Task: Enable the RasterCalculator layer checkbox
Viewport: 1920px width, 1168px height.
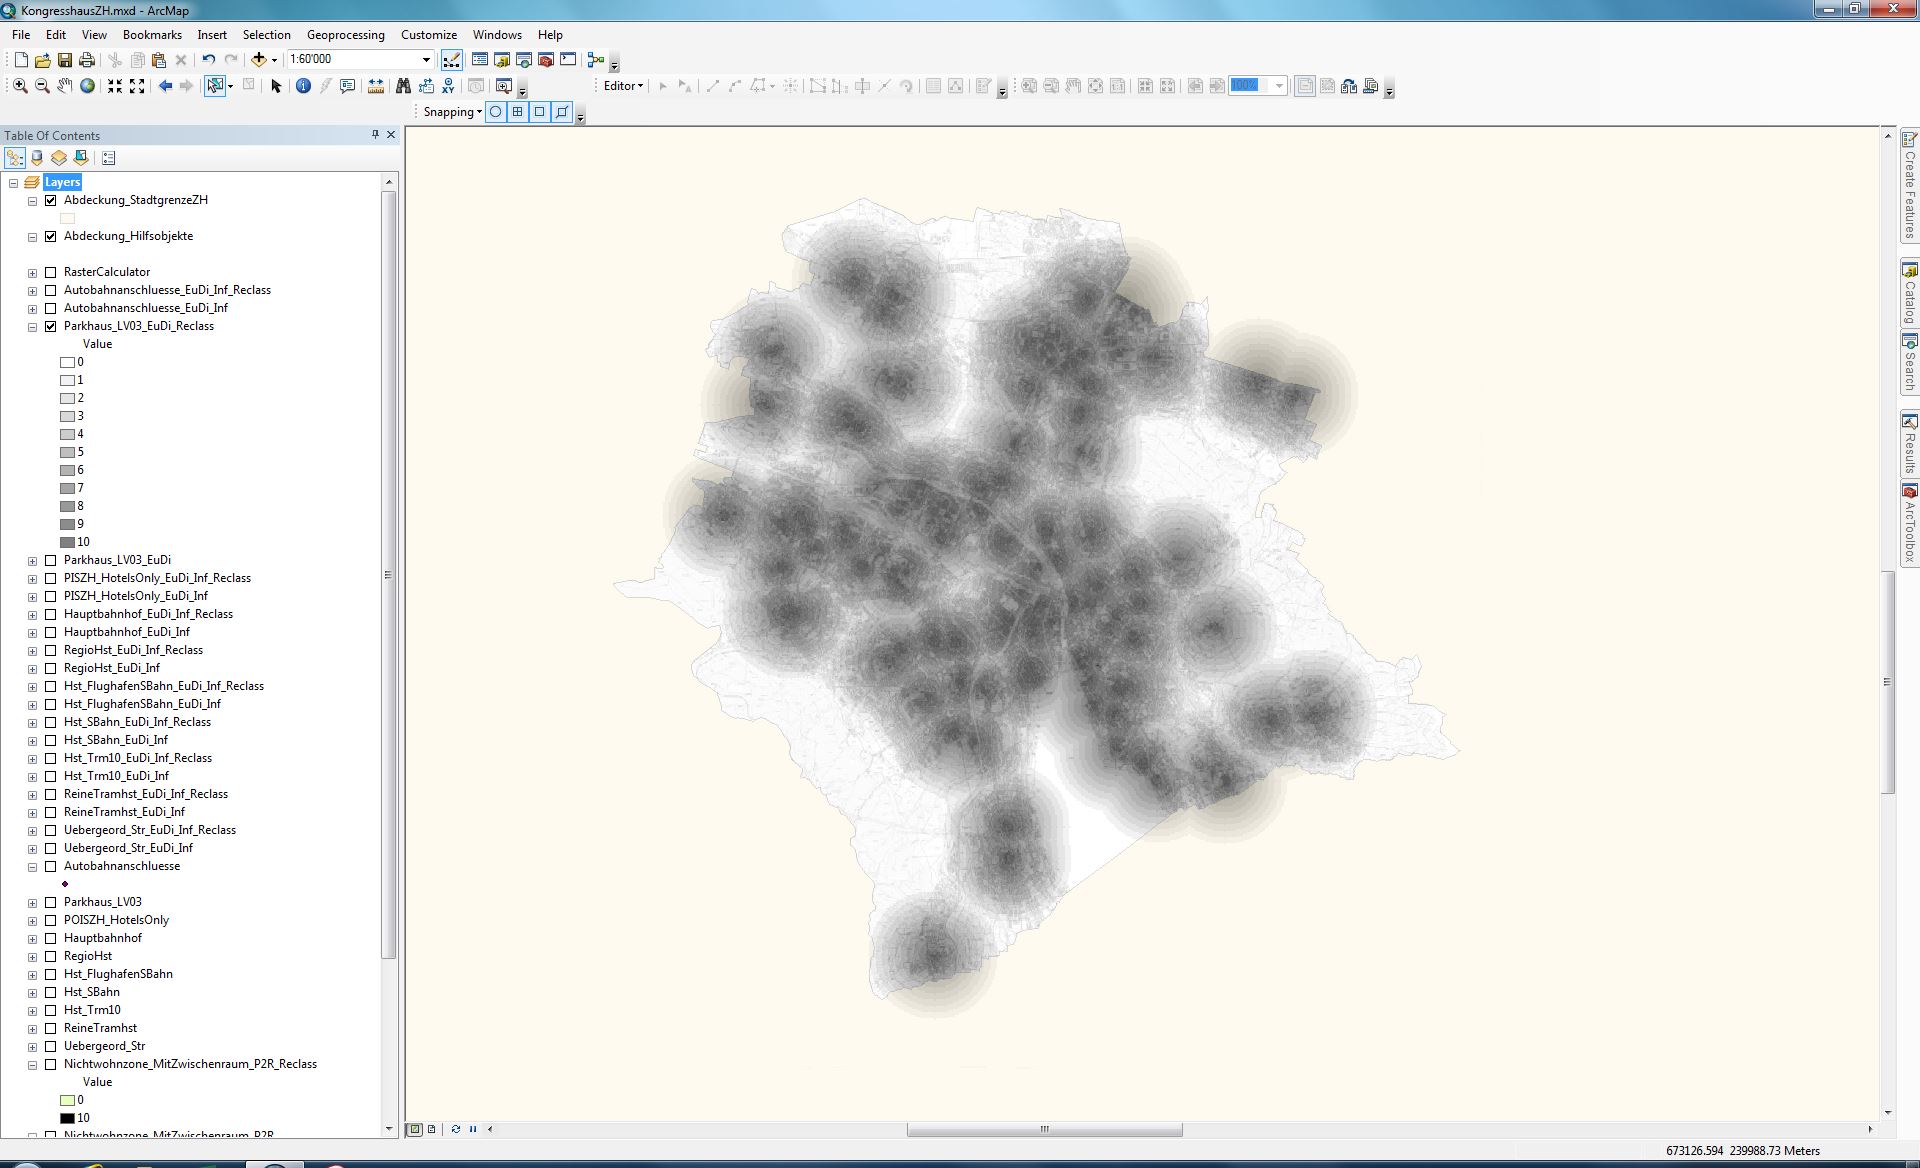Action: coord(51,272)
